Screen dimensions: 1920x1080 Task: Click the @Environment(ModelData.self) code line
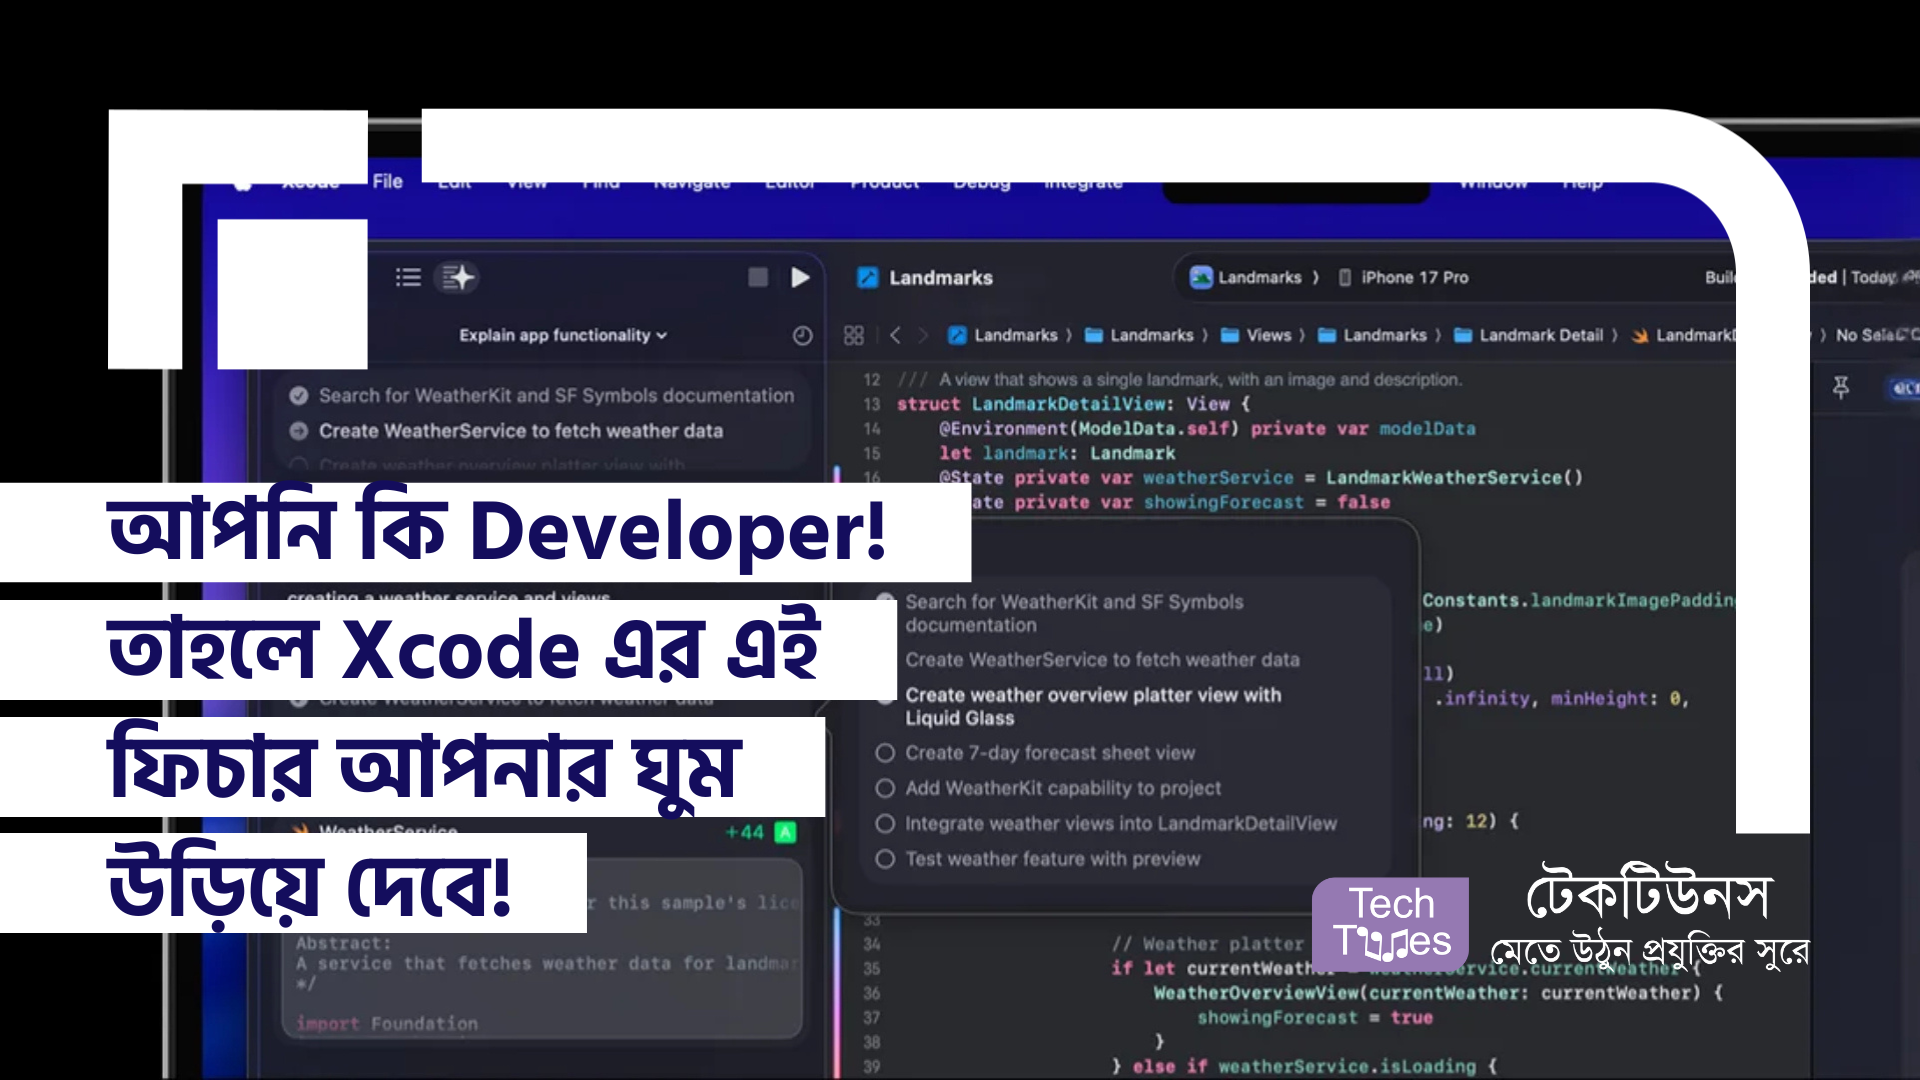[x=1207, y=428]
